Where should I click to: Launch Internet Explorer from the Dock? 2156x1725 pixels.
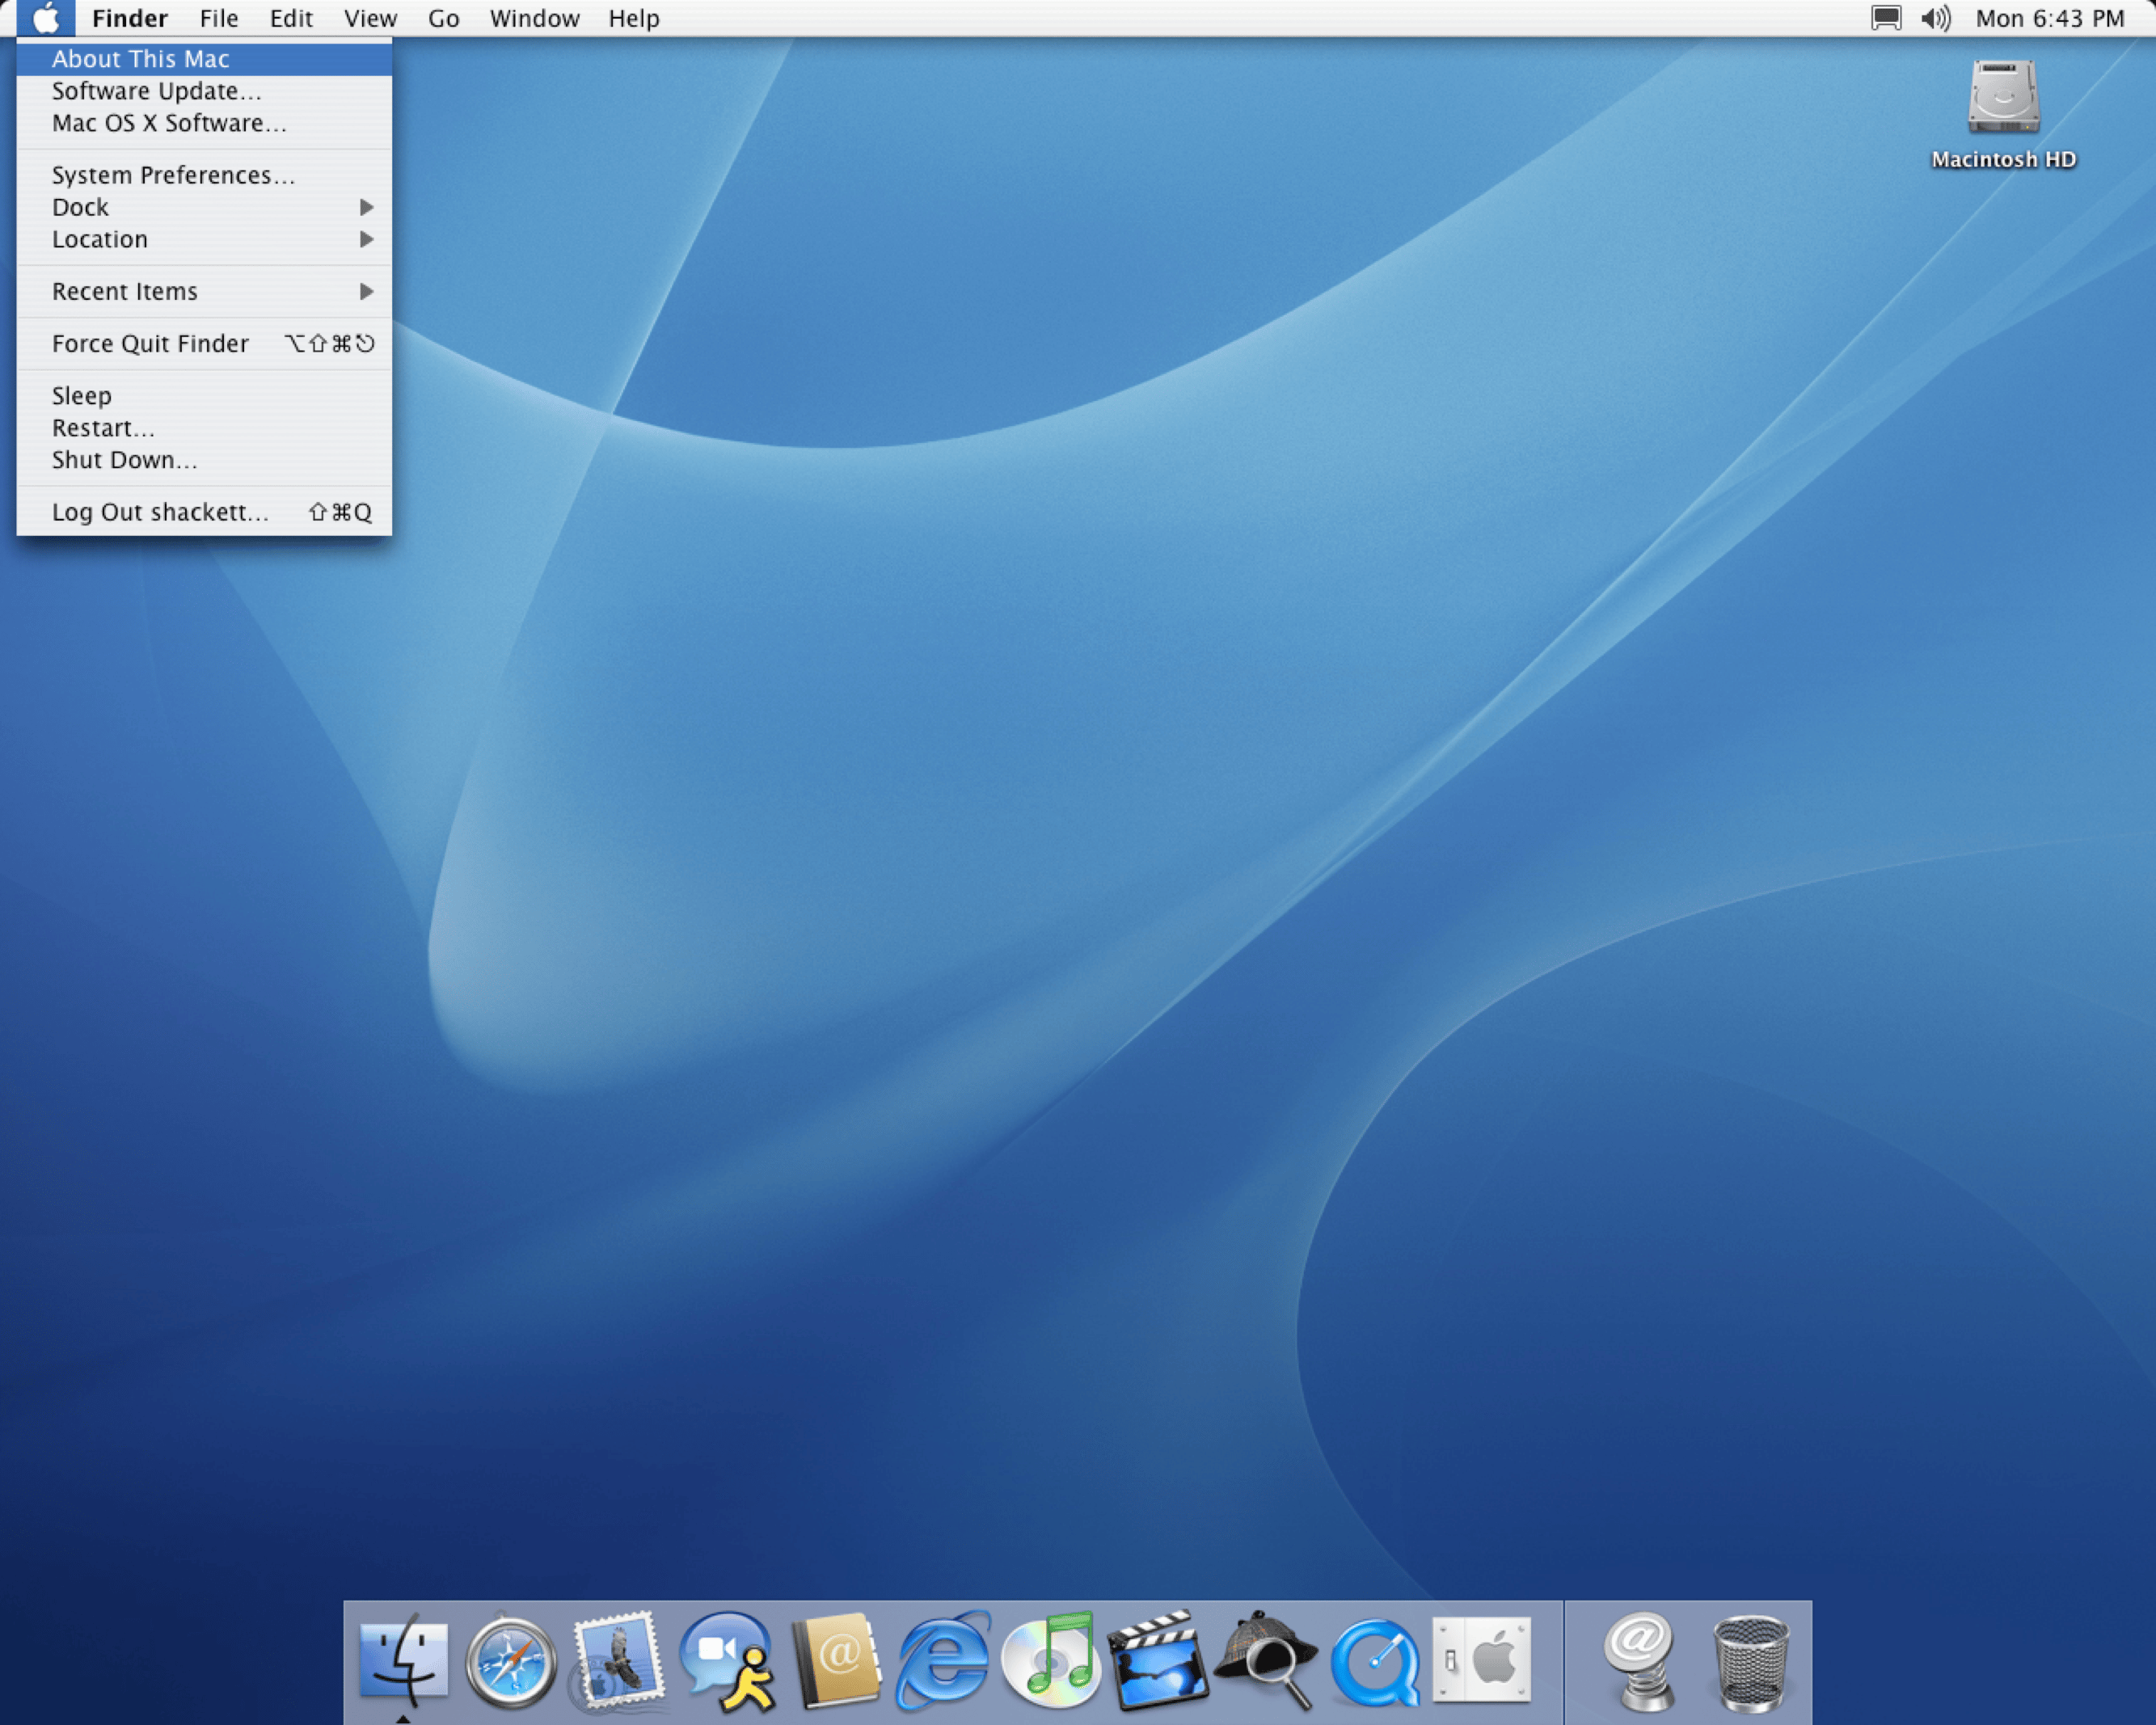(x=943, y=1660)
